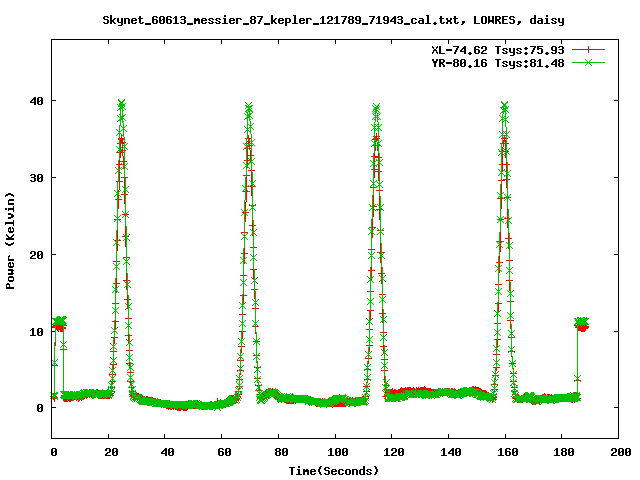Click the fourth peak top near 160 seconds
Image resolution: width=640 pixels, height=480 pixels.
coord(504,106)
